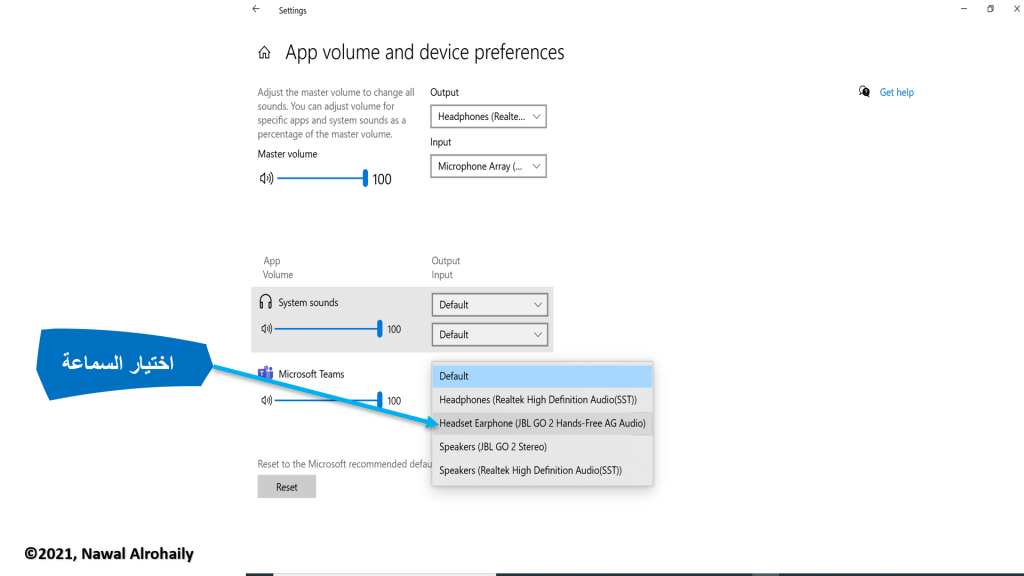Click the System sounds headphones icon
This screenshot has height=576, width=1024.
[x=265, y=302]
